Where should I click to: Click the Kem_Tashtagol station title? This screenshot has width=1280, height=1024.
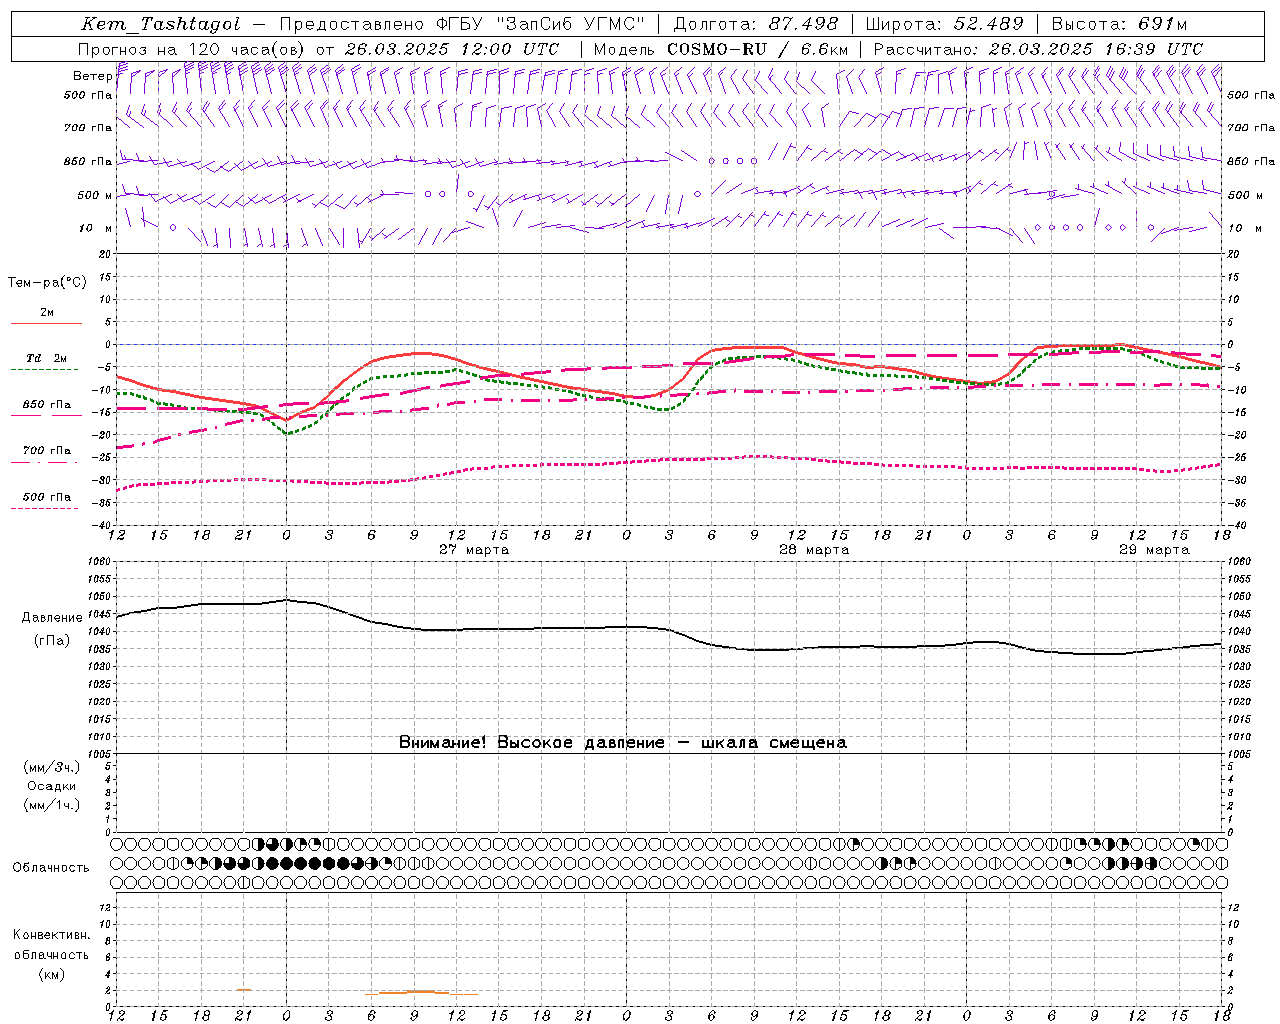[161, 24]
